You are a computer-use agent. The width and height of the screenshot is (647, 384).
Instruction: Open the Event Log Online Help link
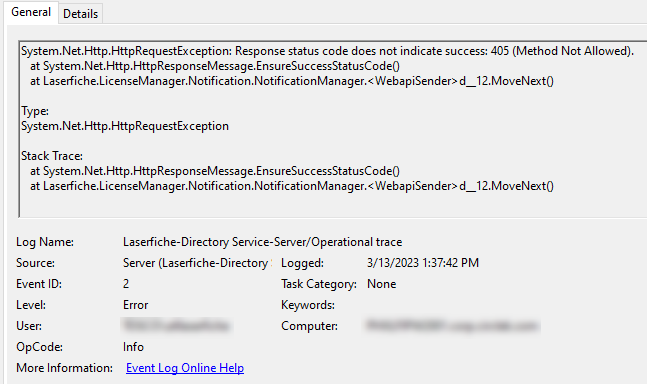point(185,368)
